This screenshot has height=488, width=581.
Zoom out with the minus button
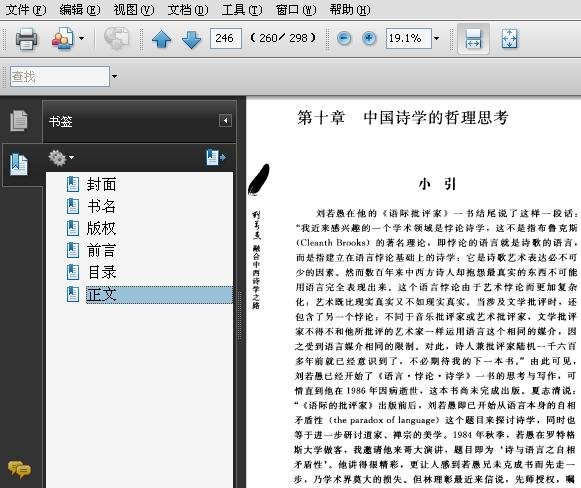tap(344, 38)
